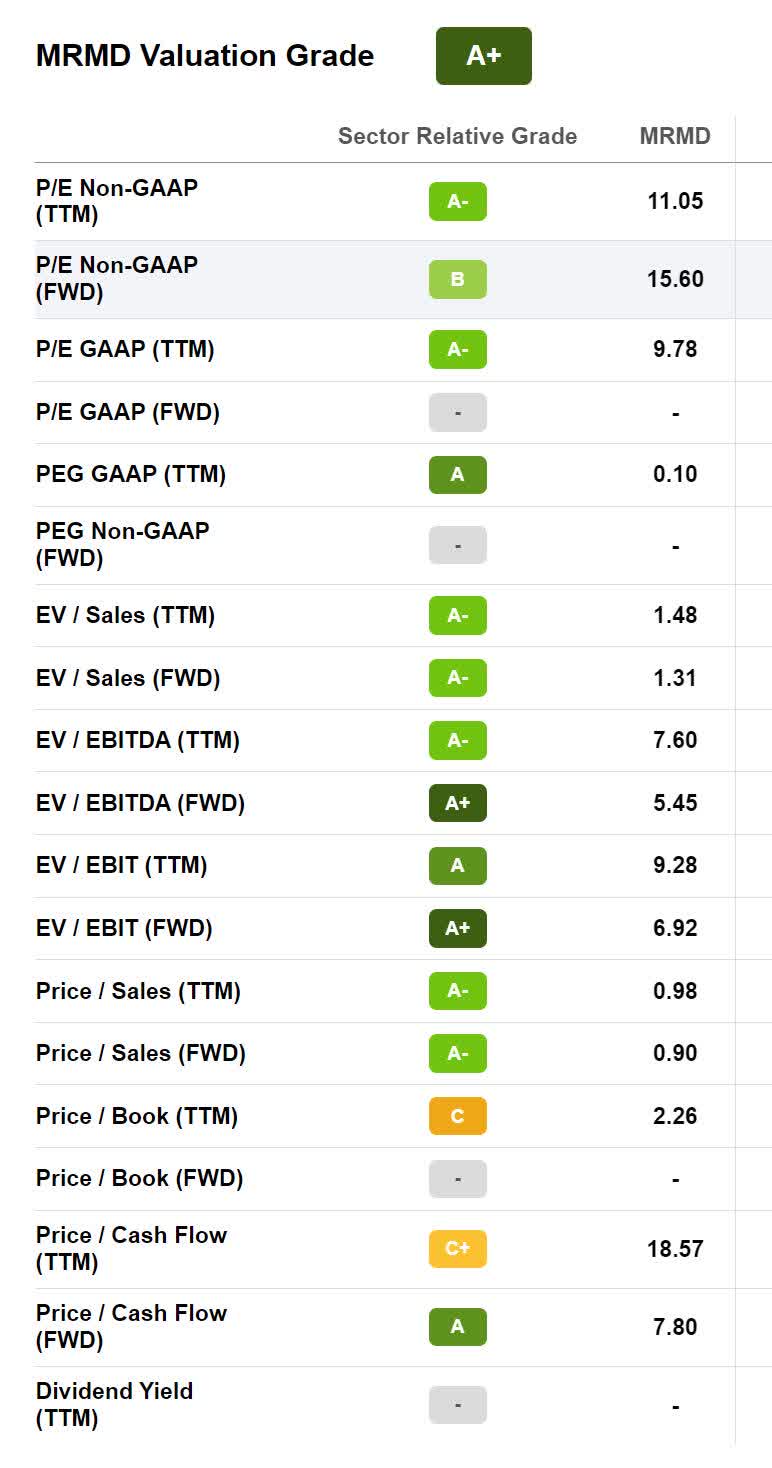Click the B grade badge for P/E Non-GAAP (FWD)
The image size is (772, 1468).
click(457, 279)
